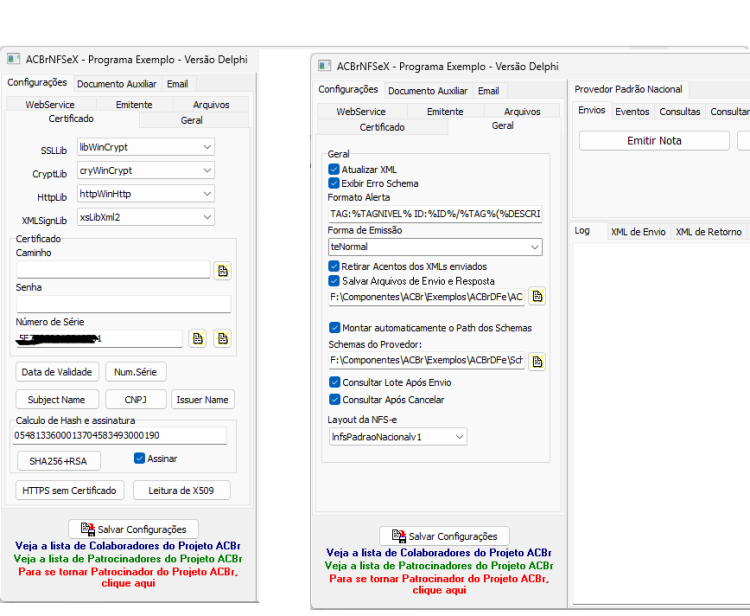Click the Issuer Name button

click(x=202, y=399)
